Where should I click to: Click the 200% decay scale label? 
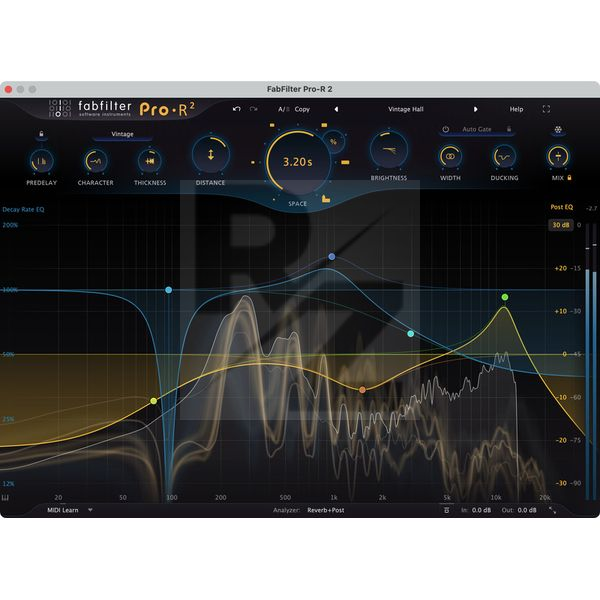click(10, 225)
